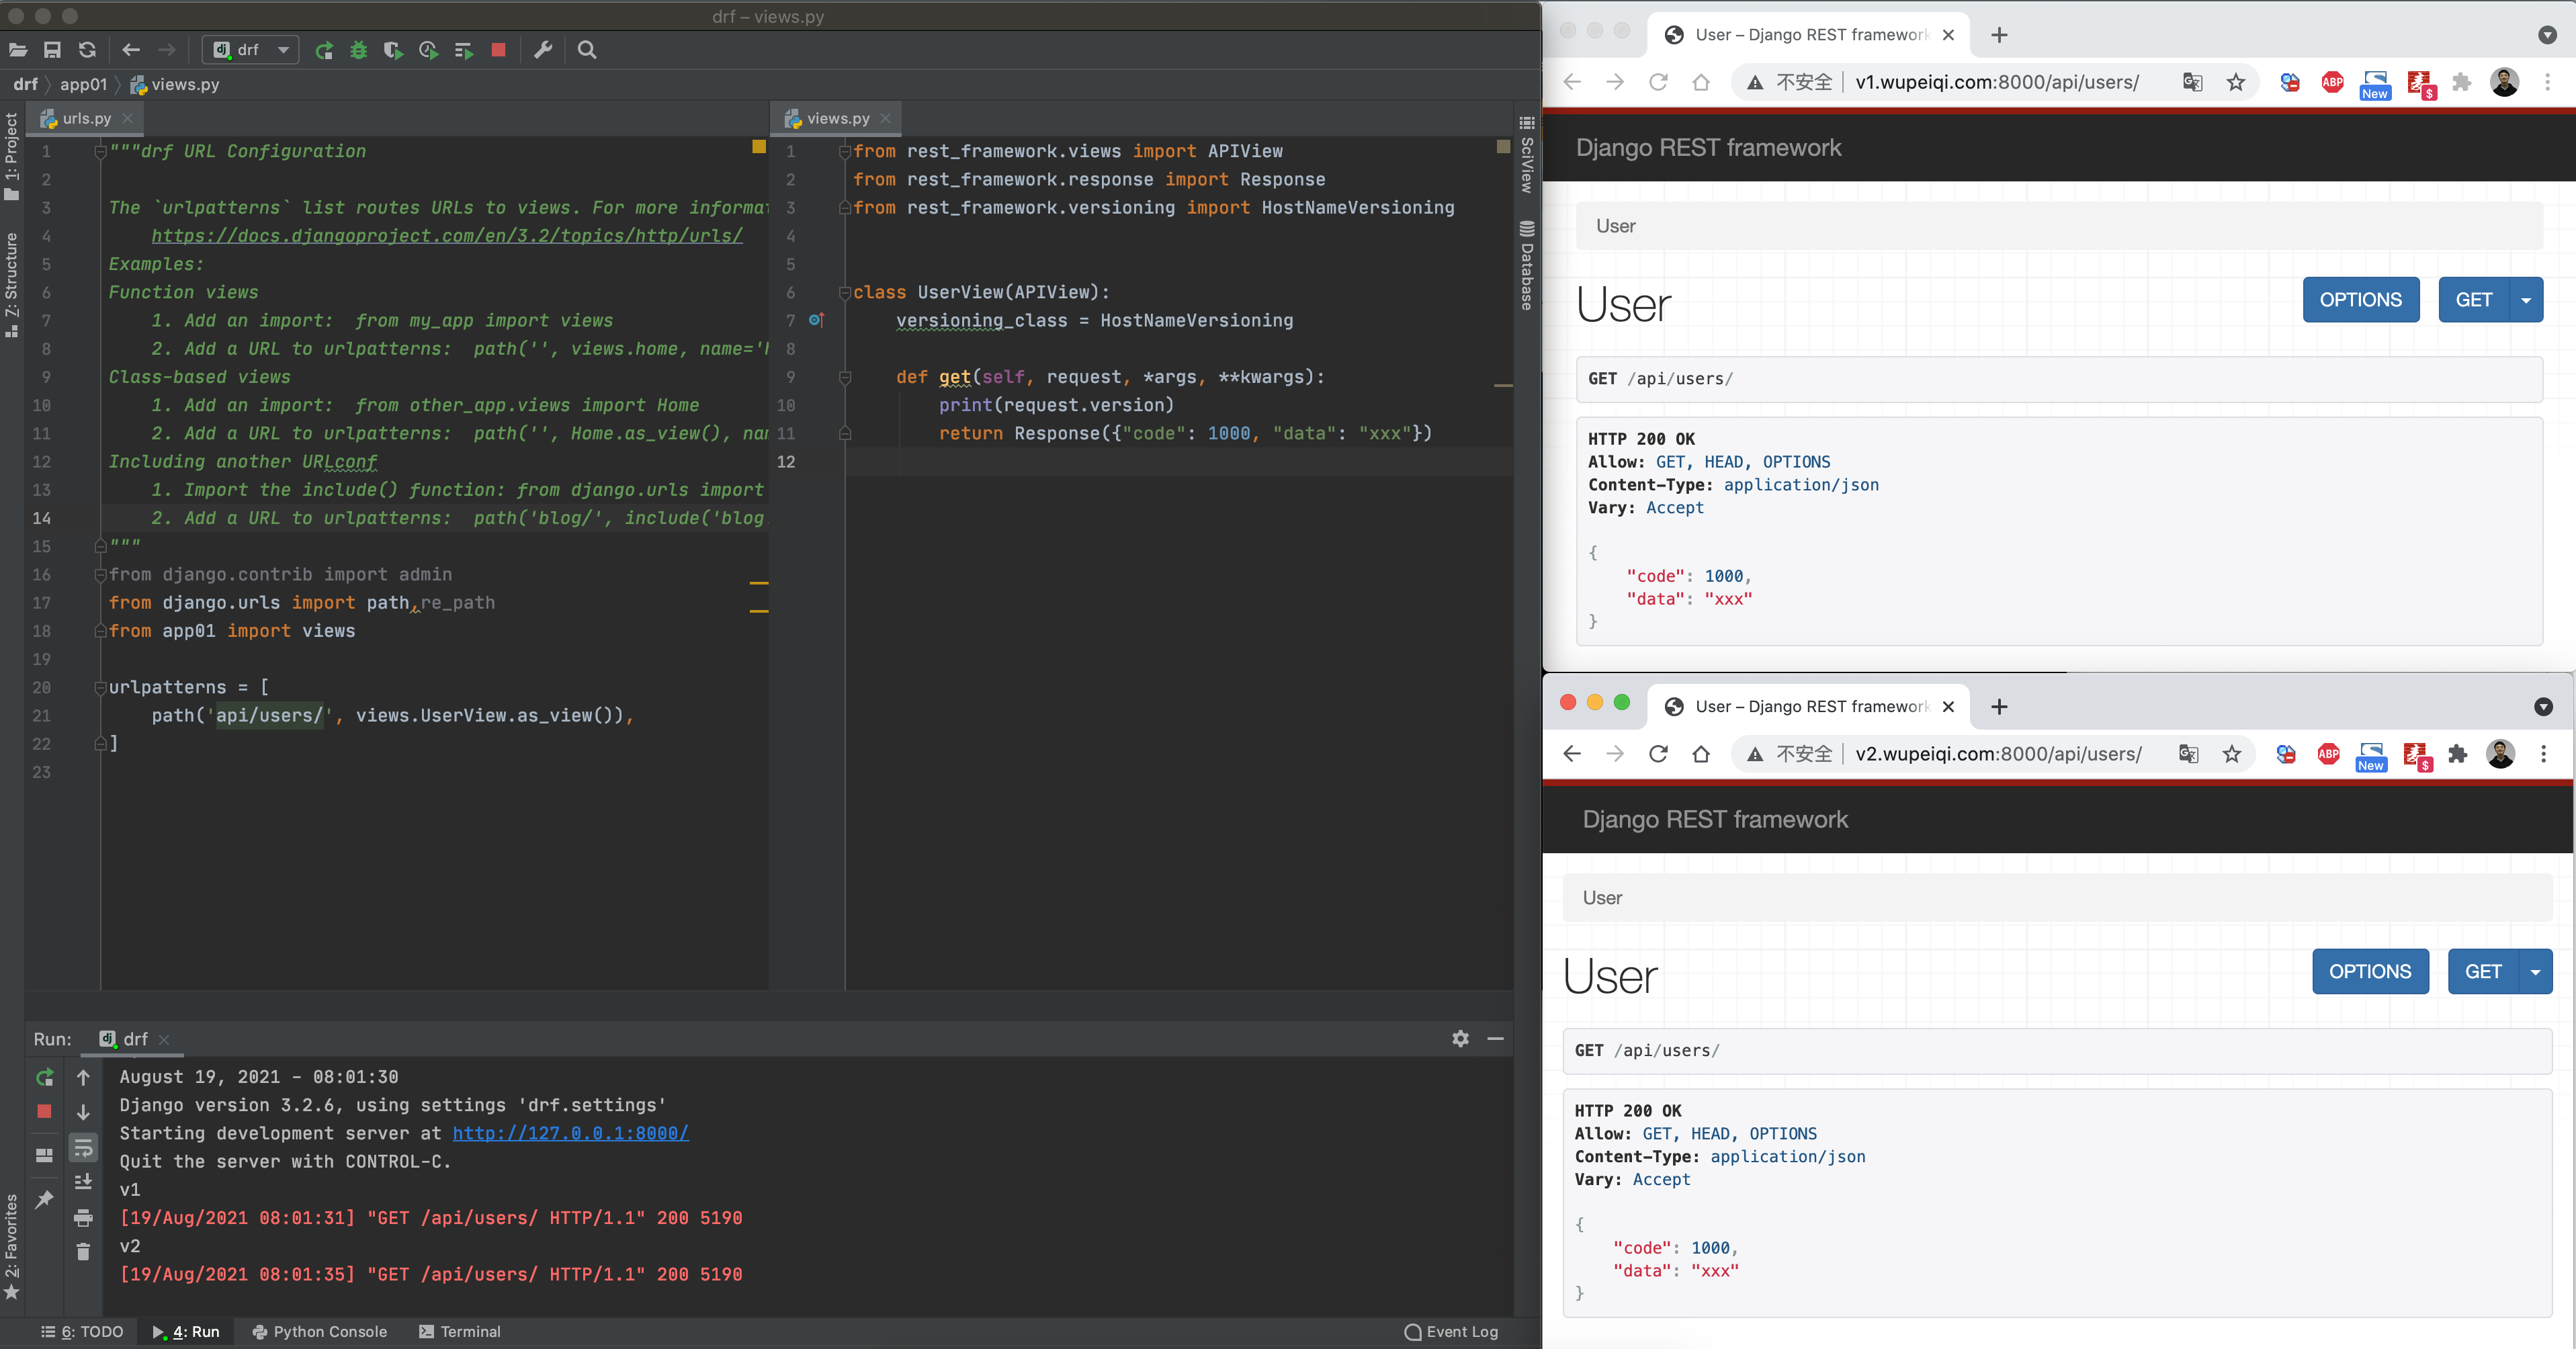Click the trash Clear All console icon
Viewport: 2576px width, 1349px height.
[x=83, y=1252]
